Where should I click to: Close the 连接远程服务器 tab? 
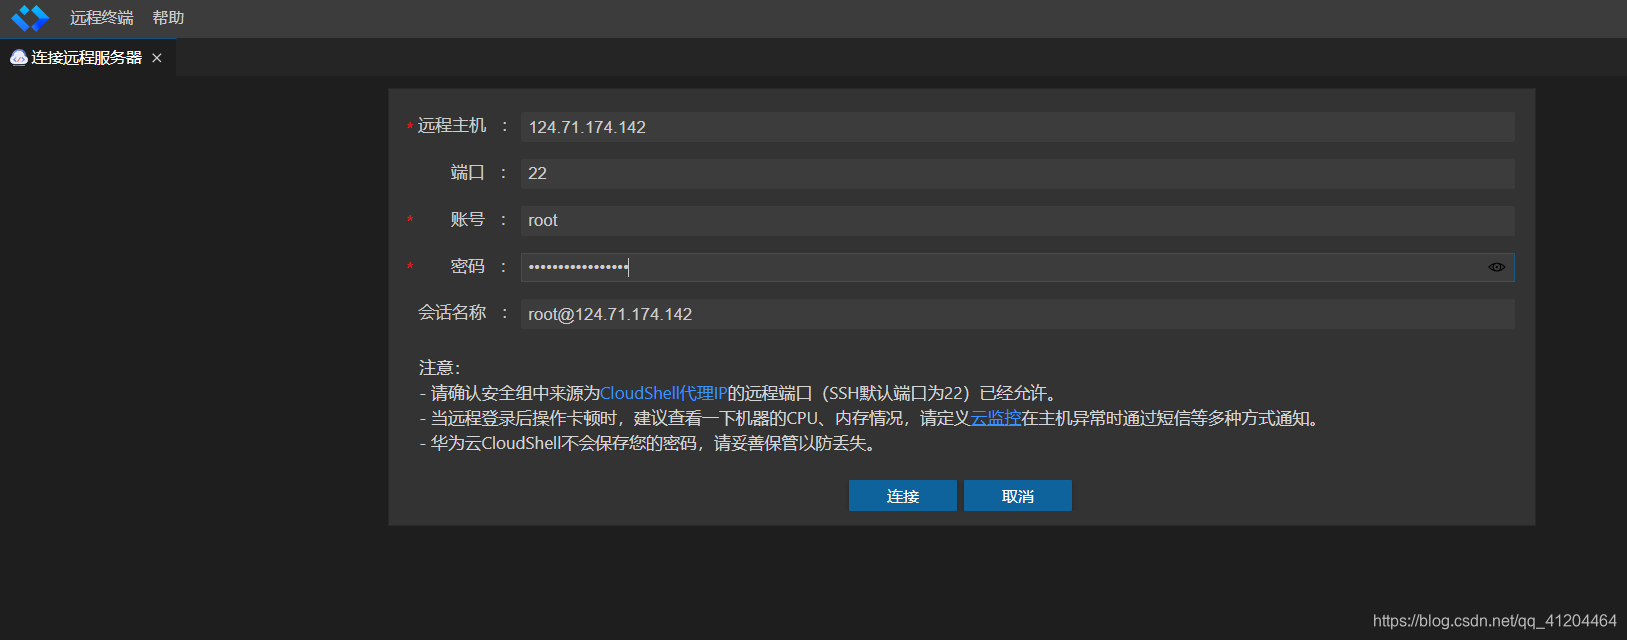(x=157, y=58)
